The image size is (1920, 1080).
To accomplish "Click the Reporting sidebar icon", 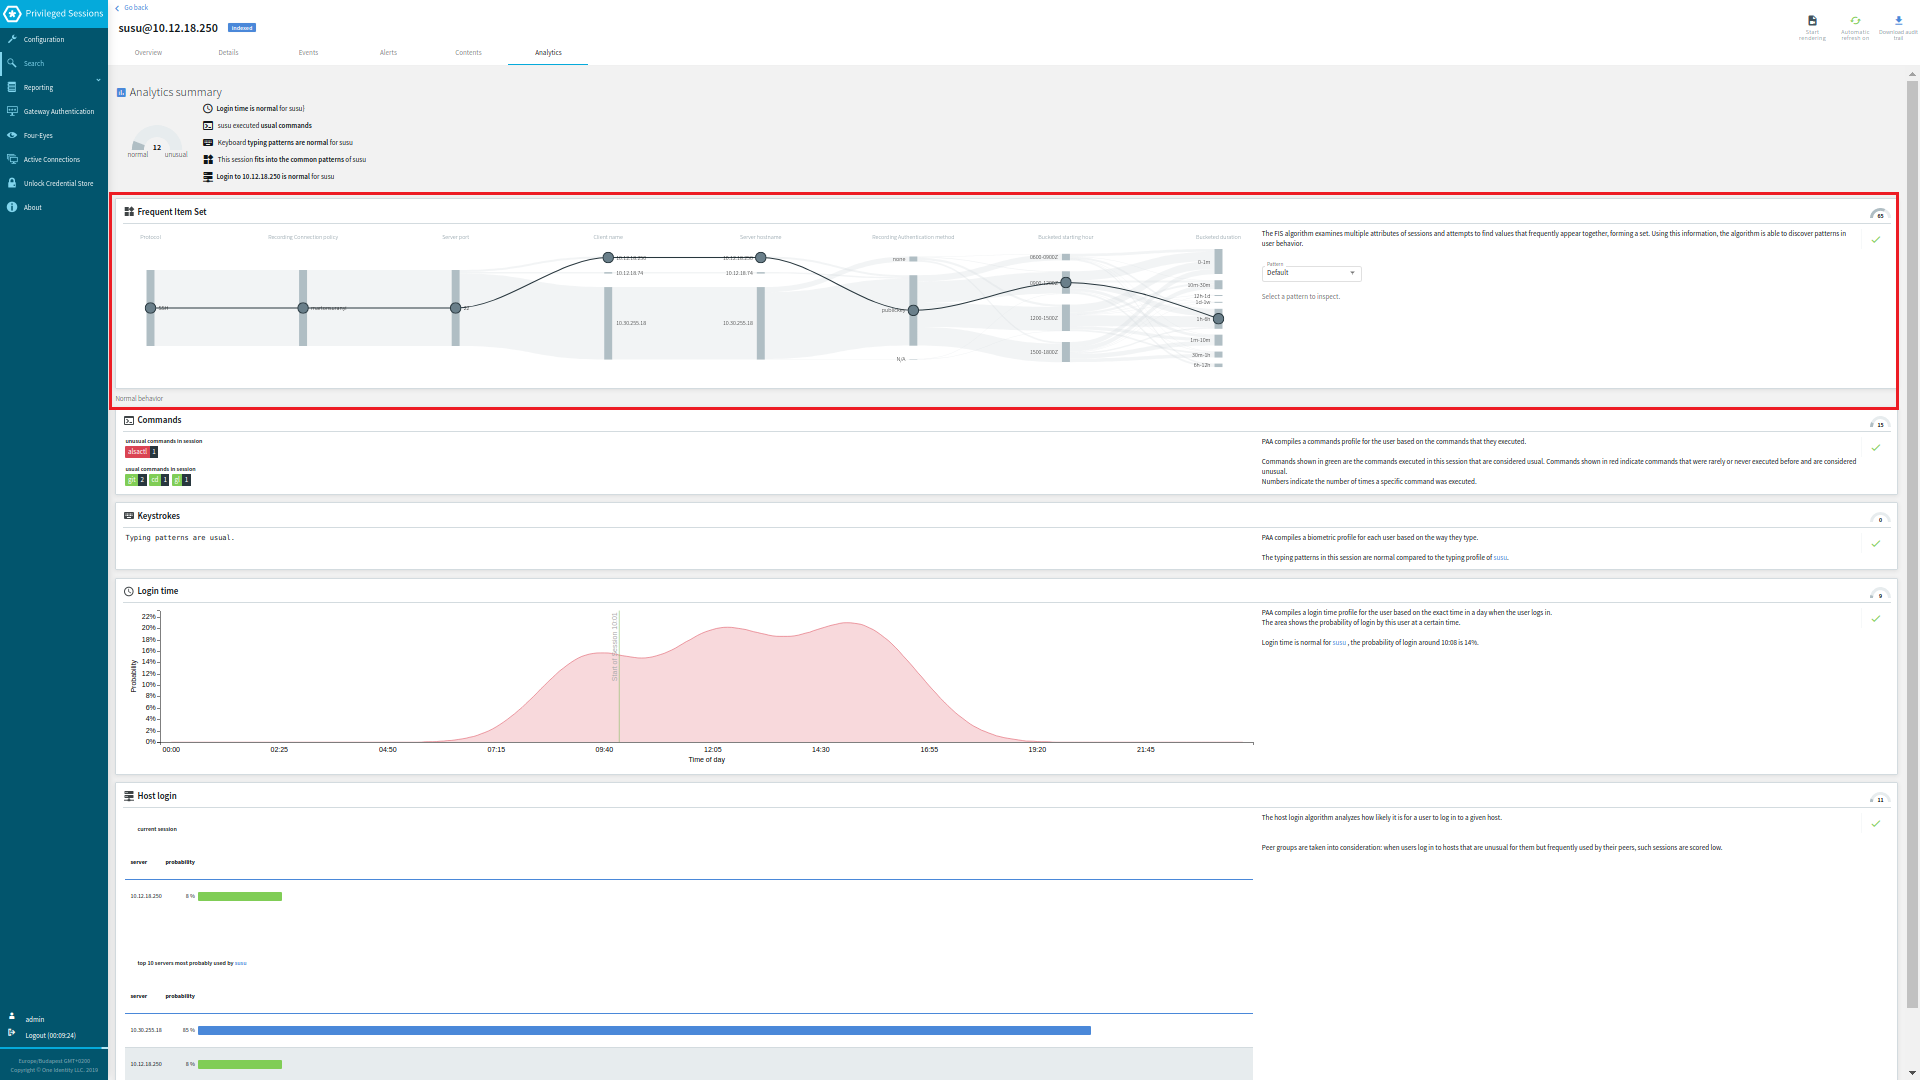I will [x=12, y=87].
